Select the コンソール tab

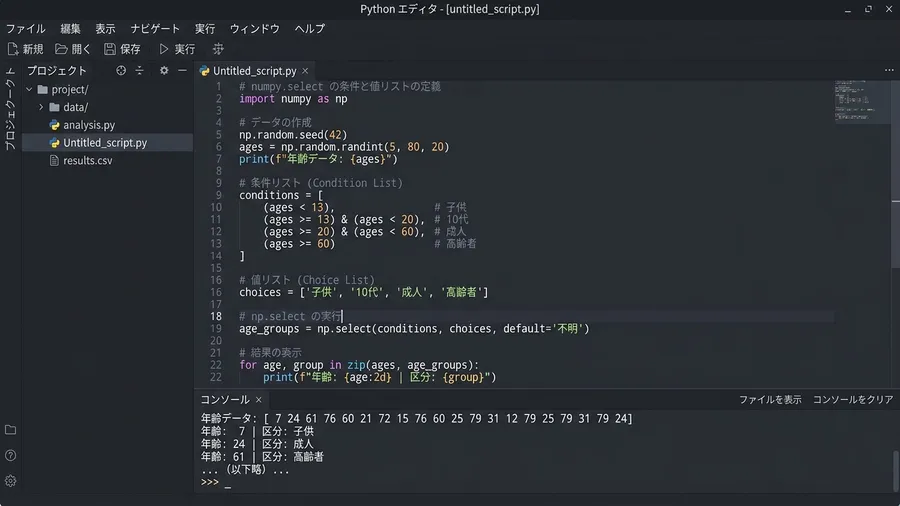point(225,399)
